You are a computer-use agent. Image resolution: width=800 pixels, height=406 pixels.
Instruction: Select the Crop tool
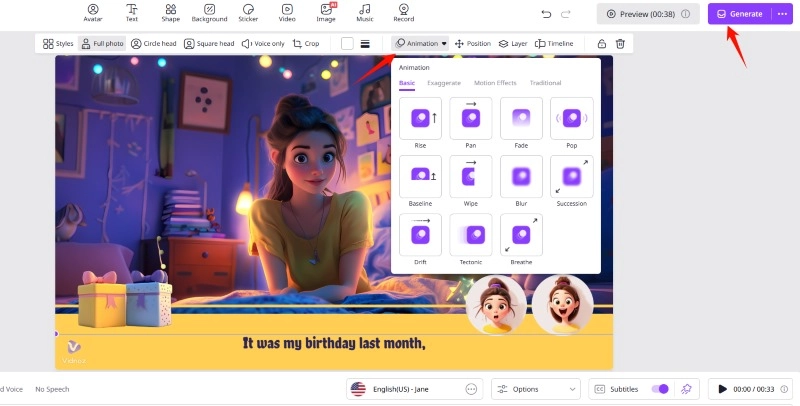point(306,44)
